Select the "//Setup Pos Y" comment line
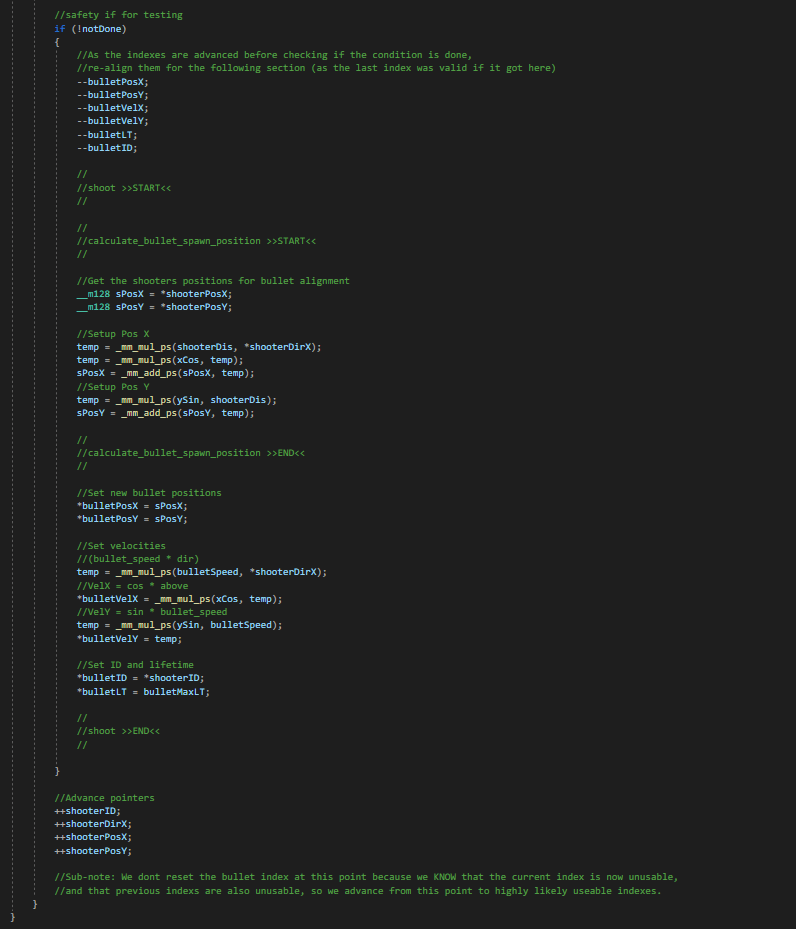Screen dimensions: 796x929 point(113,386)
